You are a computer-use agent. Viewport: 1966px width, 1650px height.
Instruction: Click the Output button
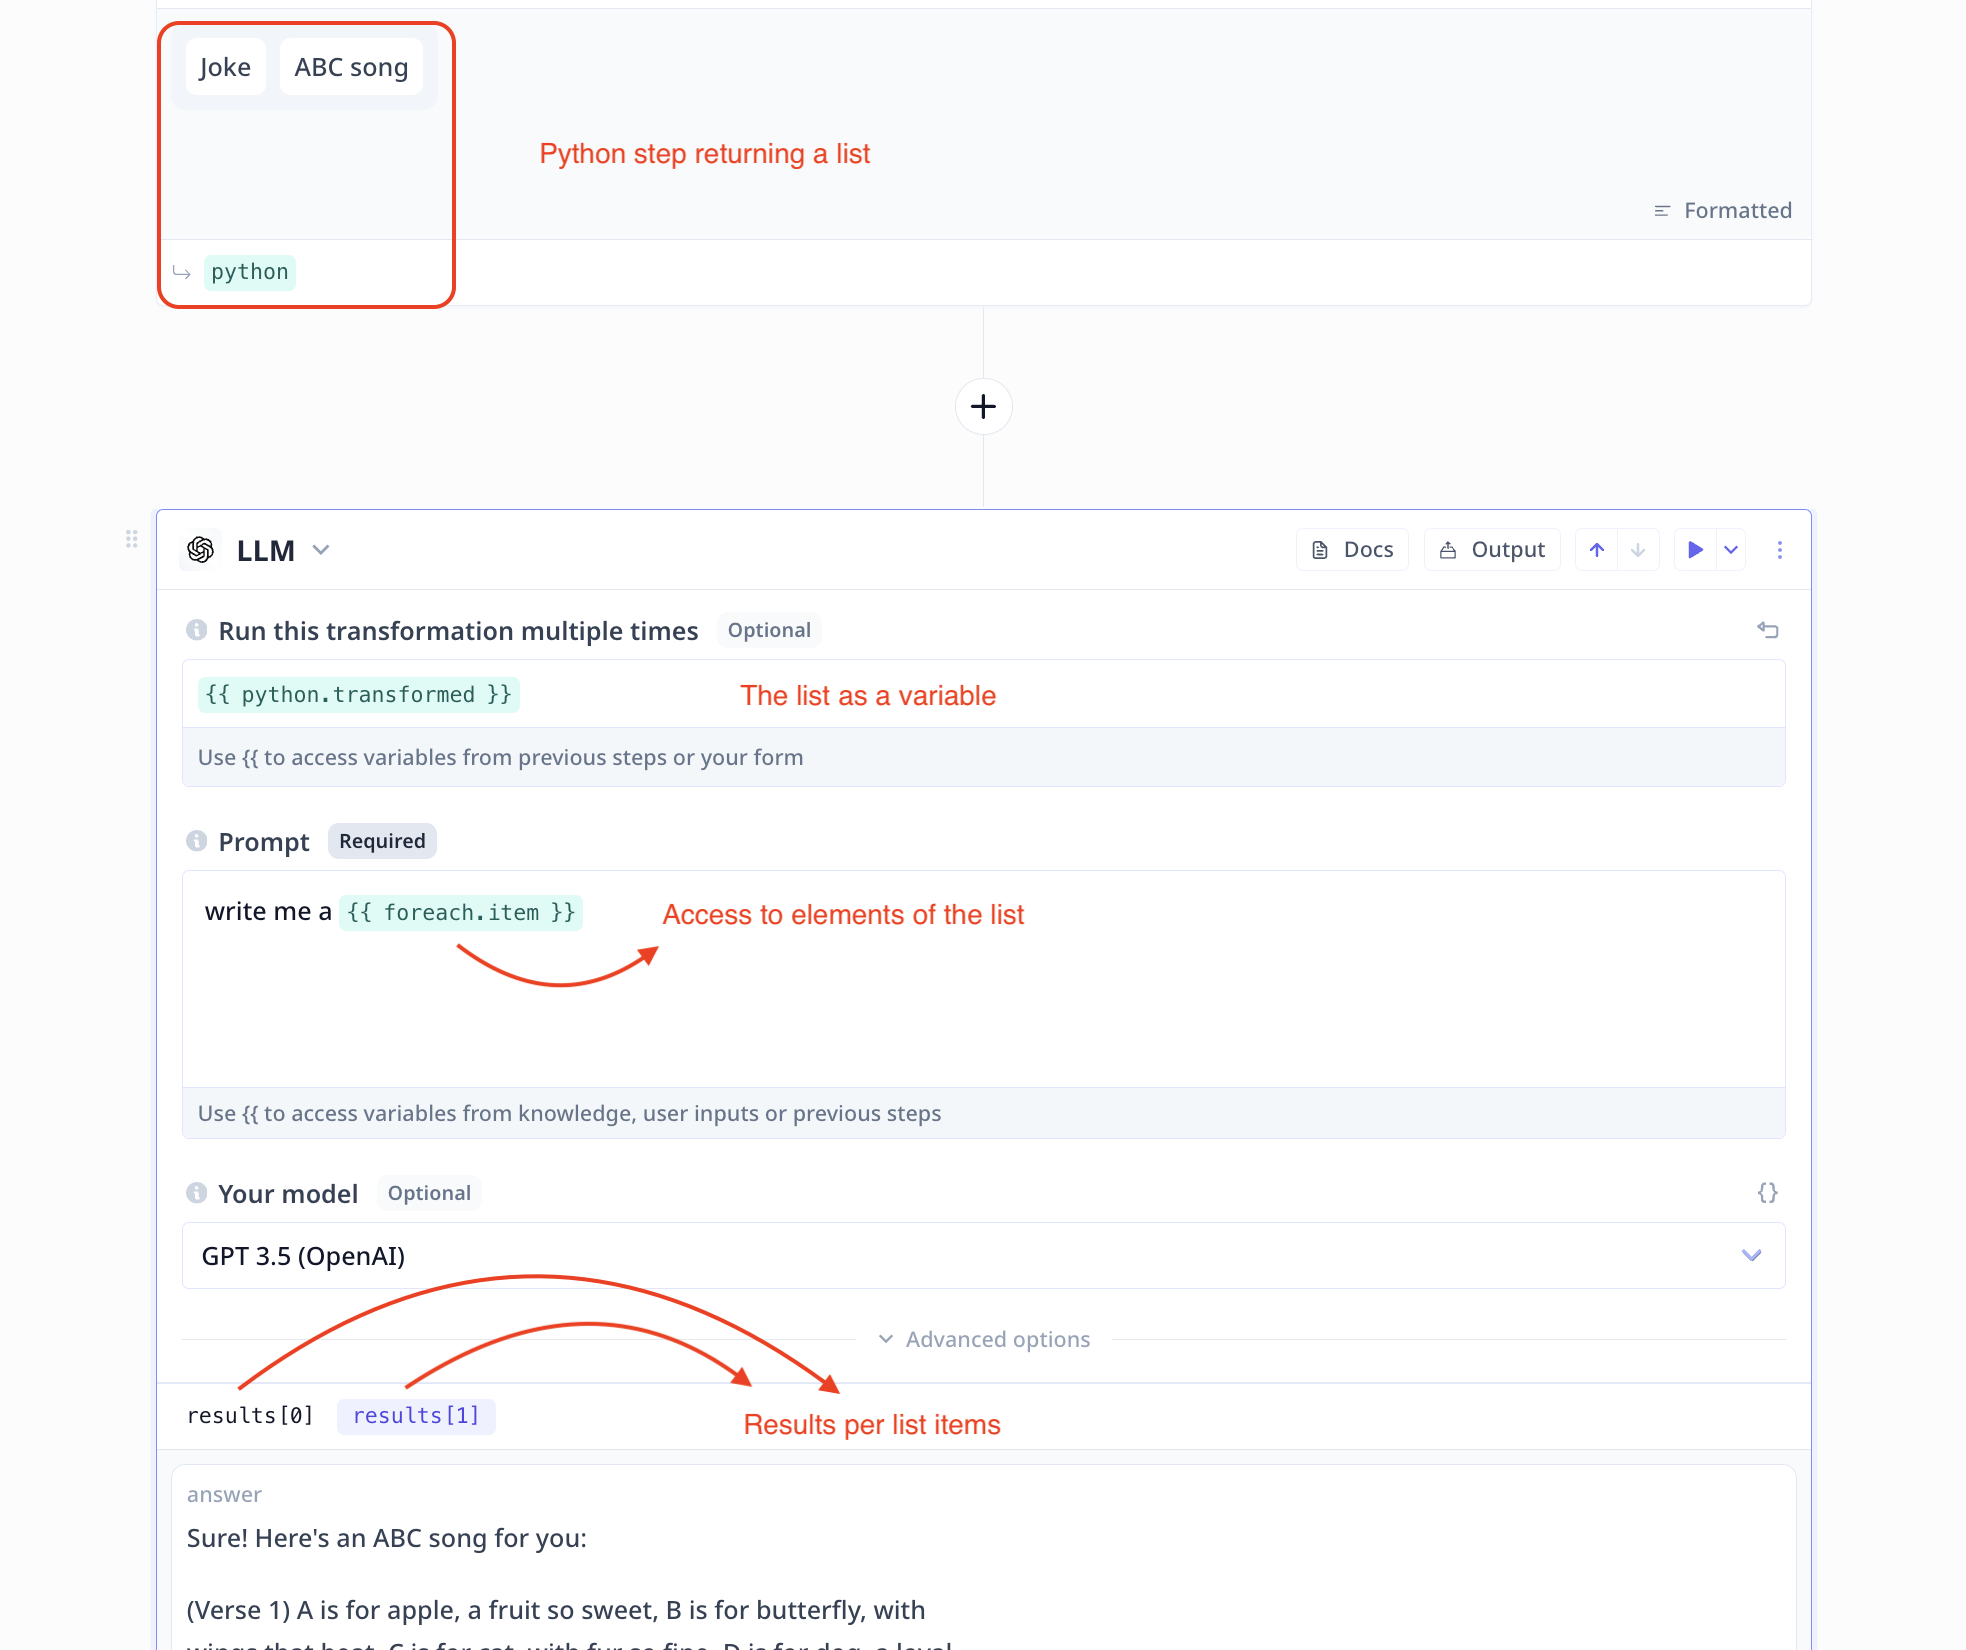coord(1492,550)
